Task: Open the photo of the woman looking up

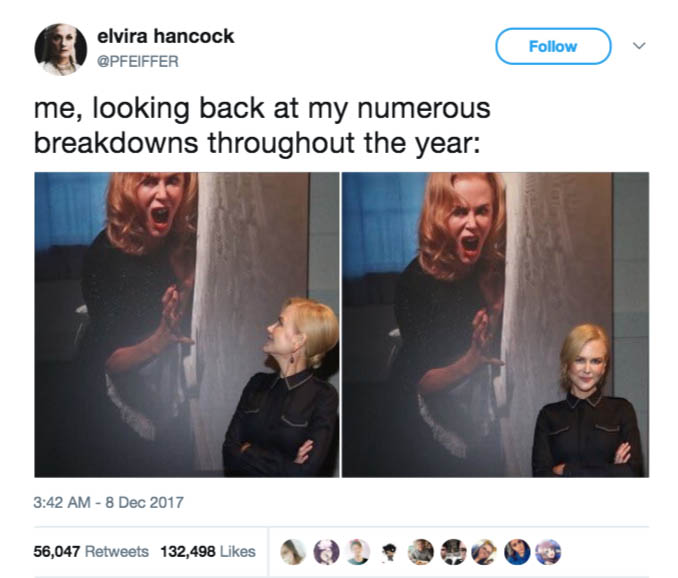Action: tap(187, 325)
